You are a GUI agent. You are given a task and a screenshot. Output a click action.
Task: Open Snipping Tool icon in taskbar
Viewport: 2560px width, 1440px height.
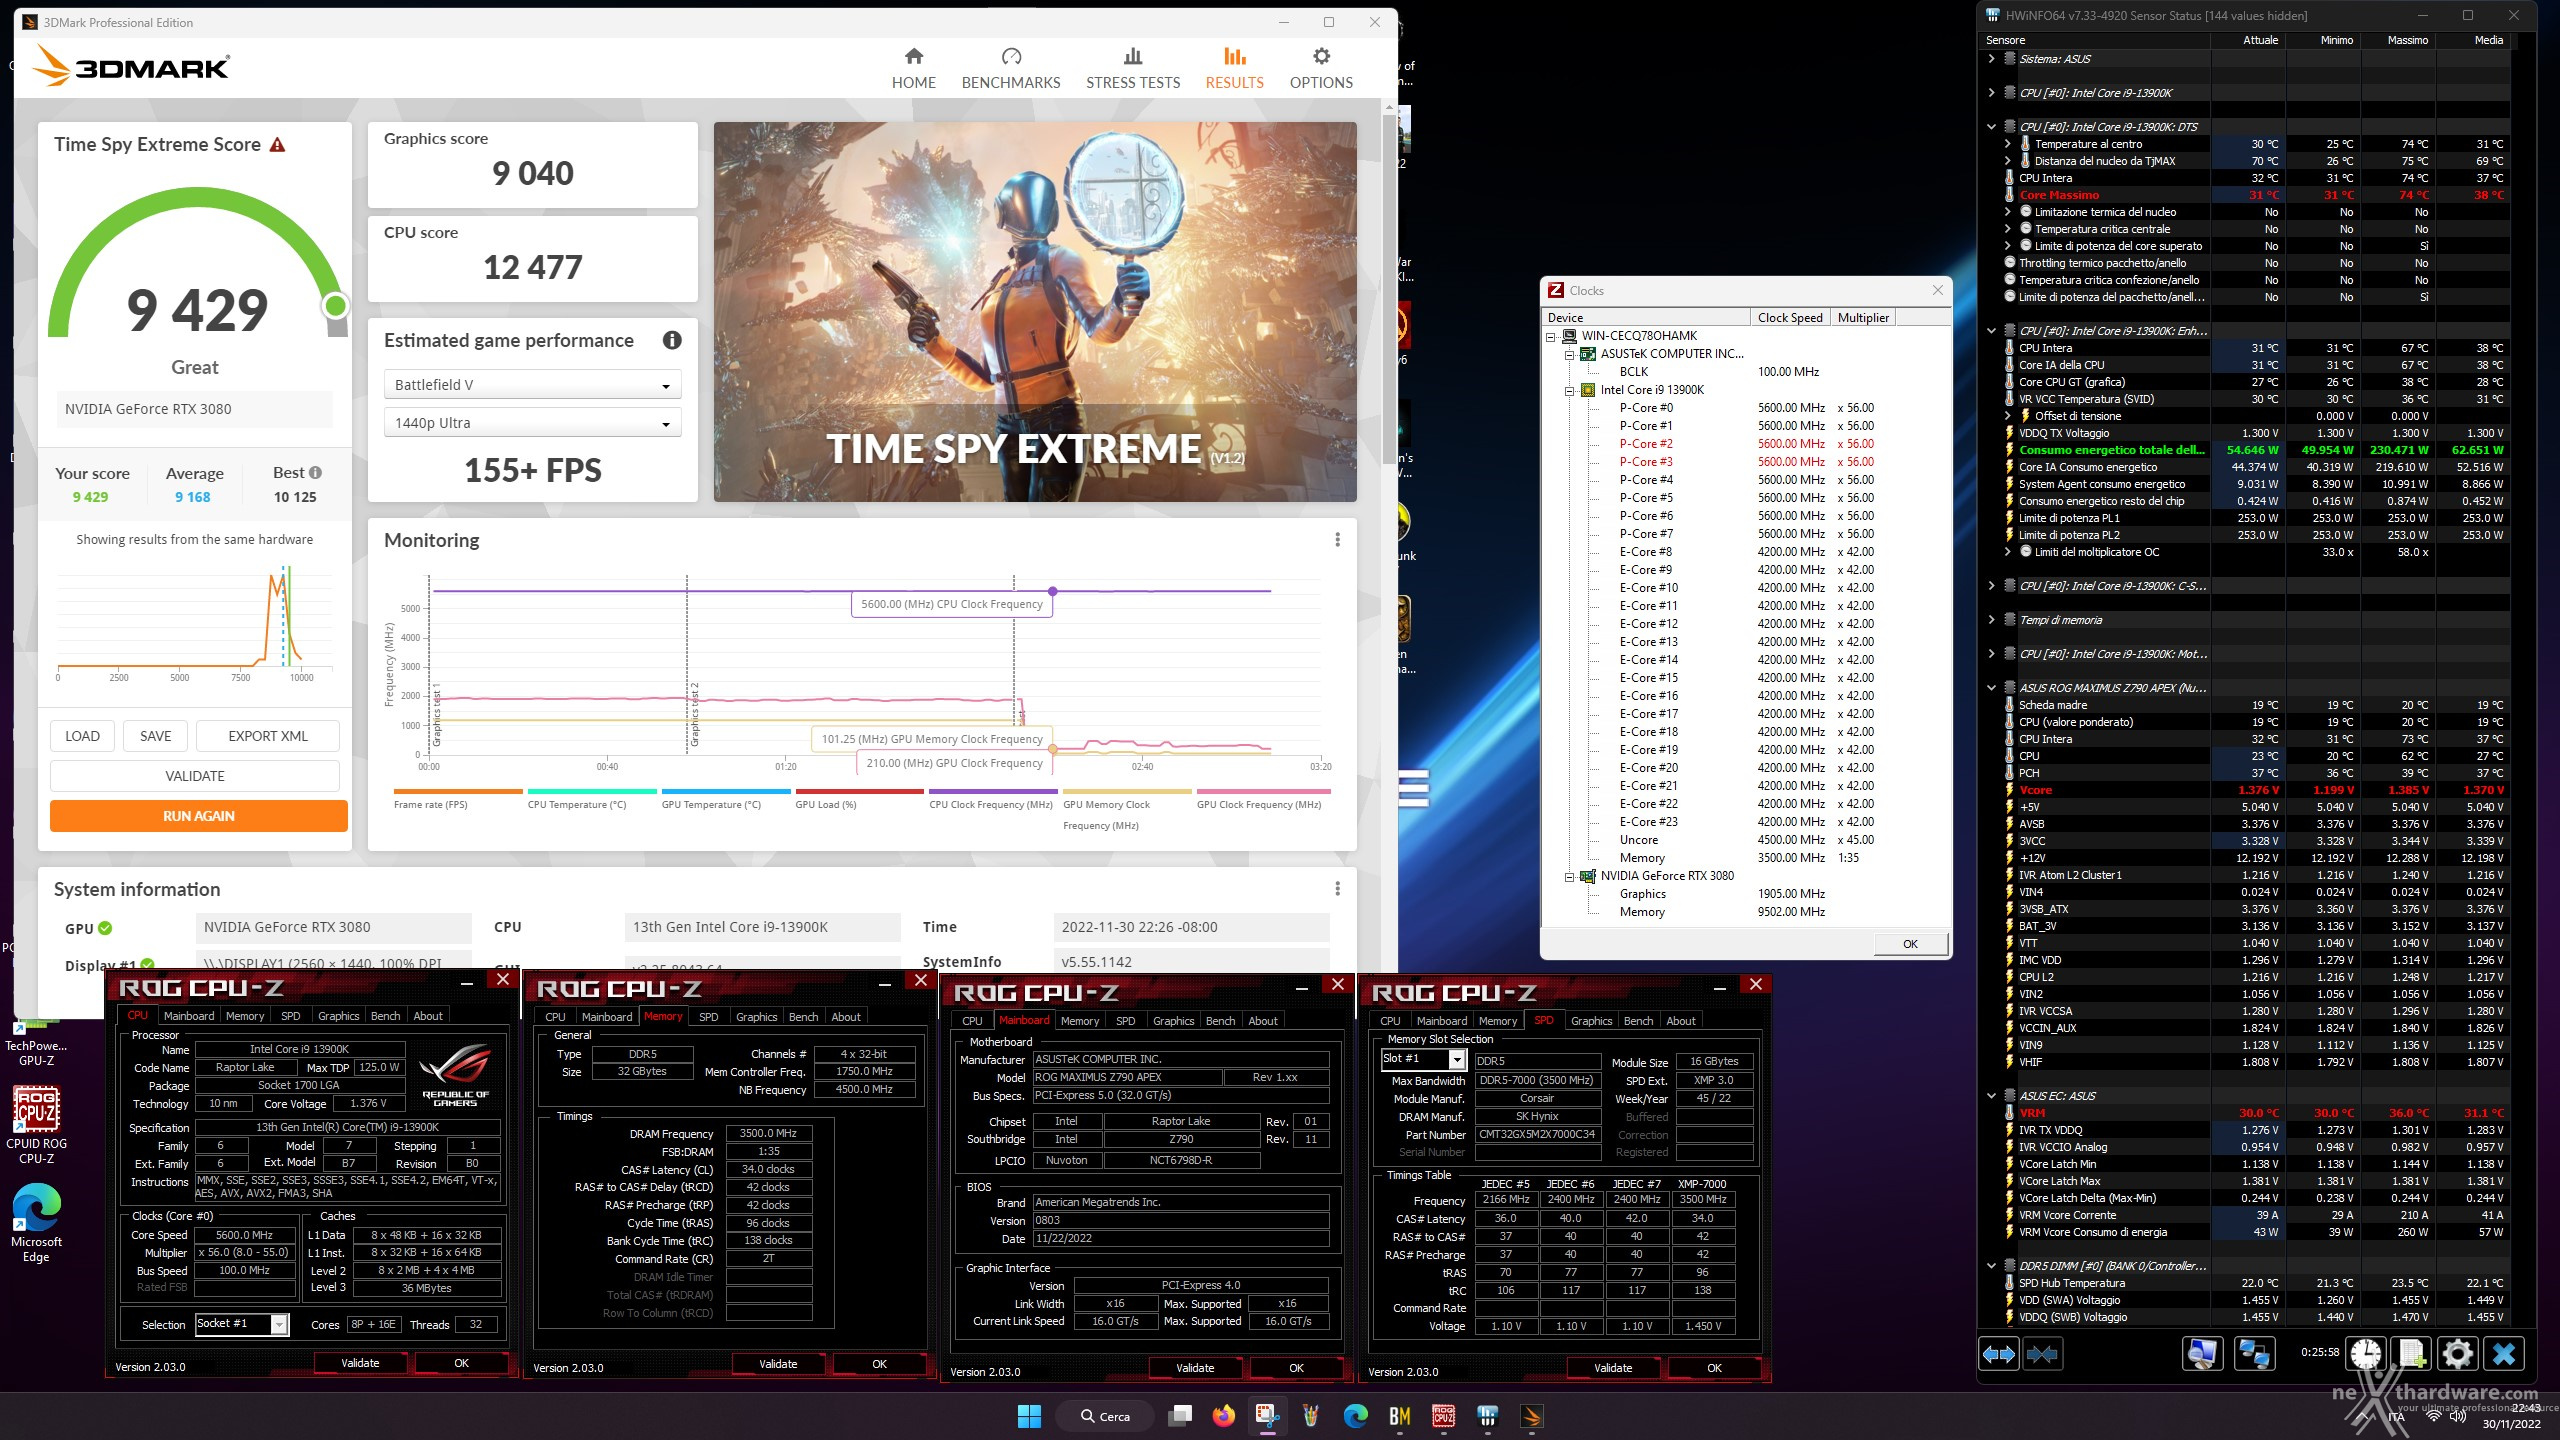click(1267, 1416)
